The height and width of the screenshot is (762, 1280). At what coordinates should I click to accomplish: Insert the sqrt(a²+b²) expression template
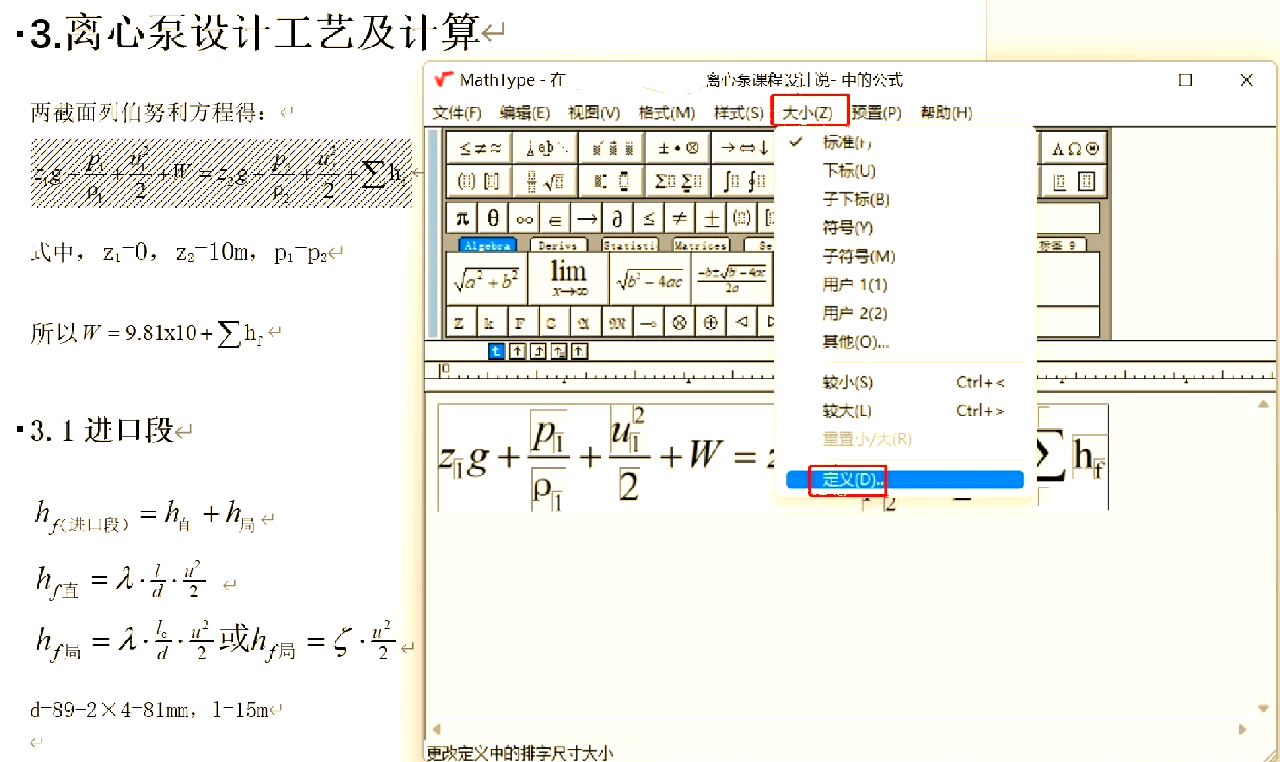coord(486,280)
